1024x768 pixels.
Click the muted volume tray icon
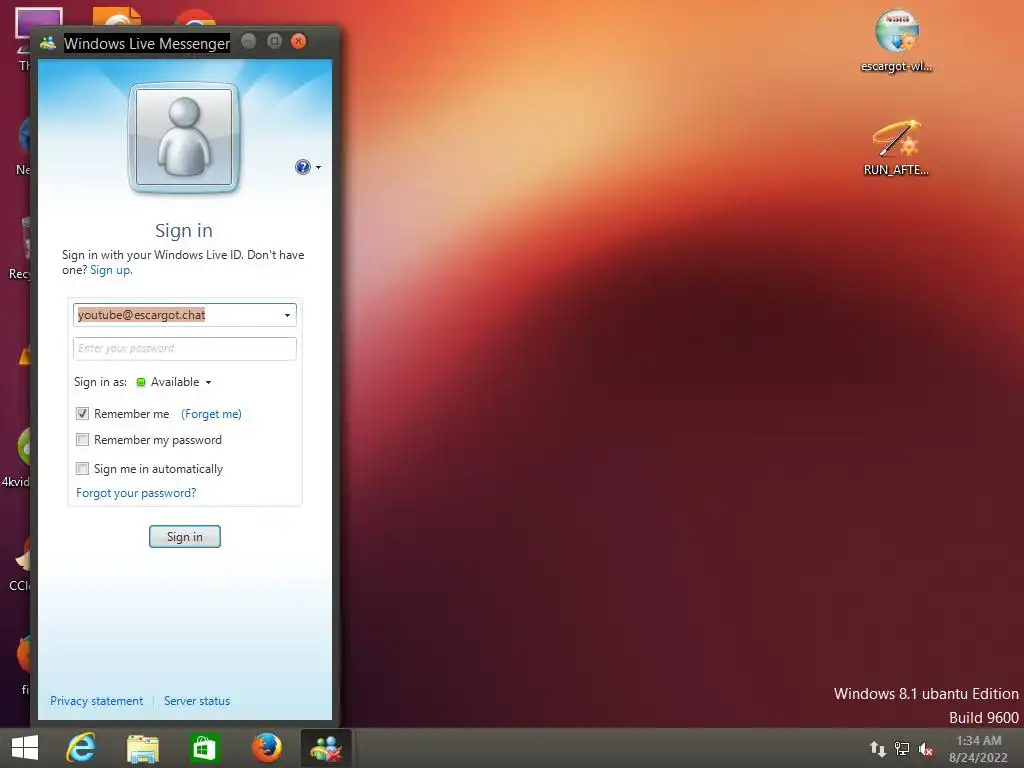pyautogui.click(x=926, y=749)
